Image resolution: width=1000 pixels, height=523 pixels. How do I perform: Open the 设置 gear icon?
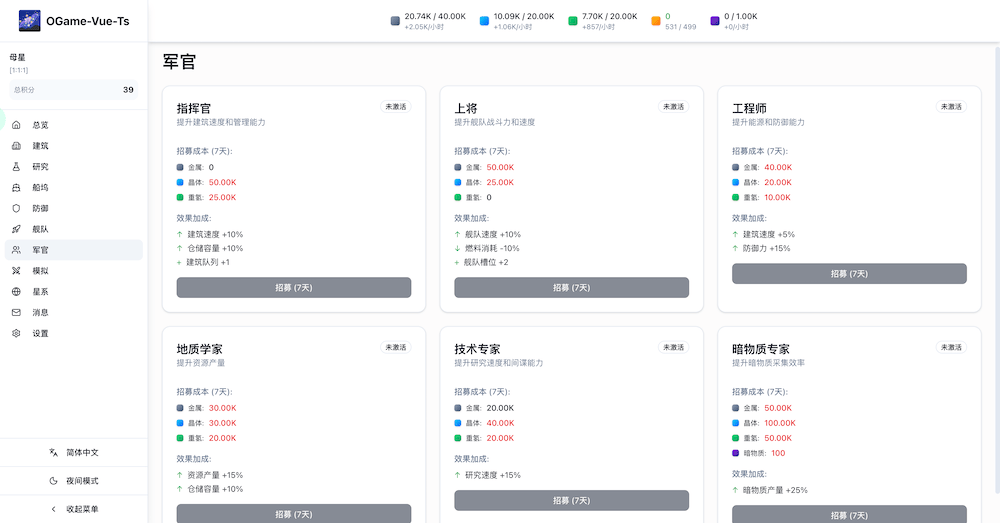click(x=16, y=333)
